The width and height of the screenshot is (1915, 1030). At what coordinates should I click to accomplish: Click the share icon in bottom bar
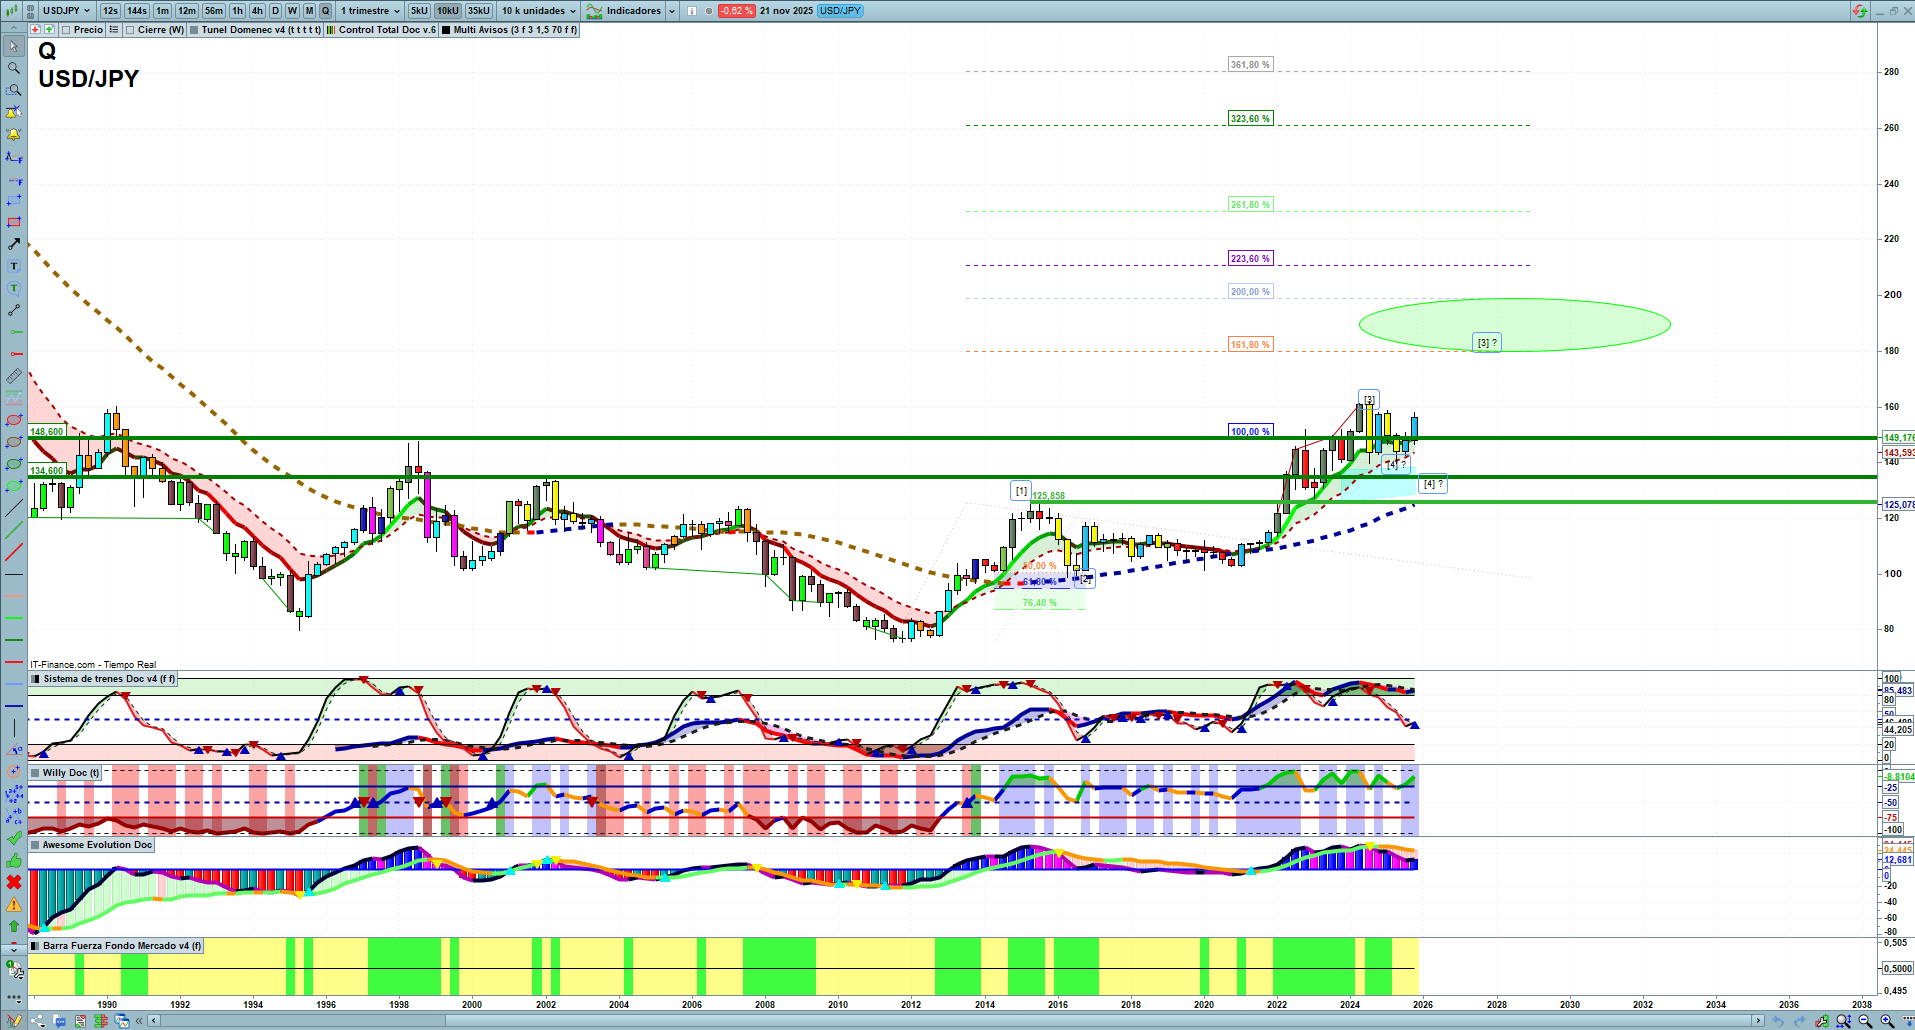[x=38, y=1021]
